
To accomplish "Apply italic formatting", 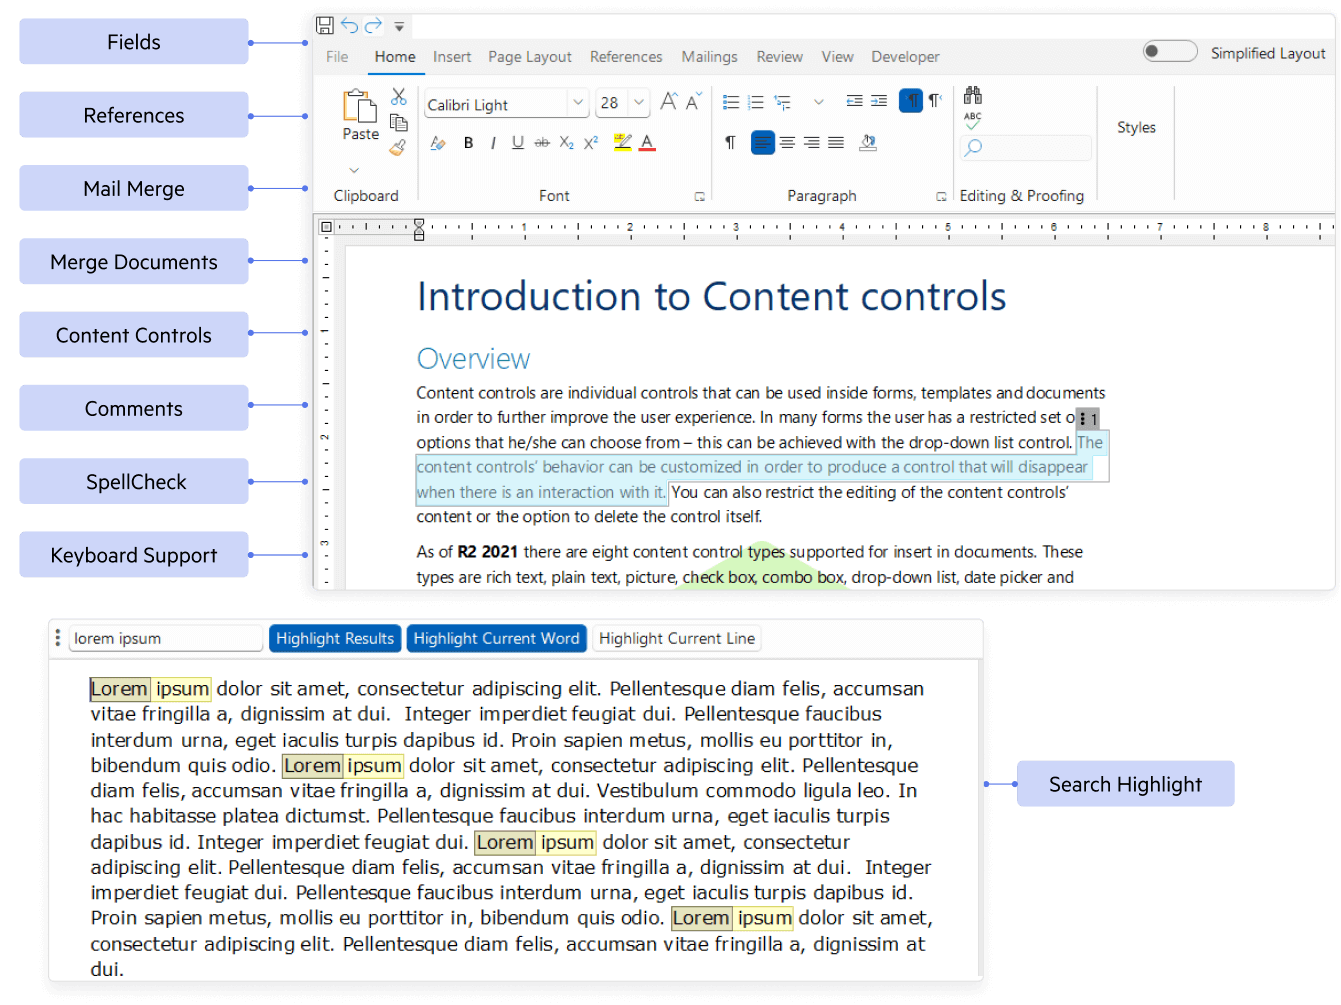I will 493,143.
